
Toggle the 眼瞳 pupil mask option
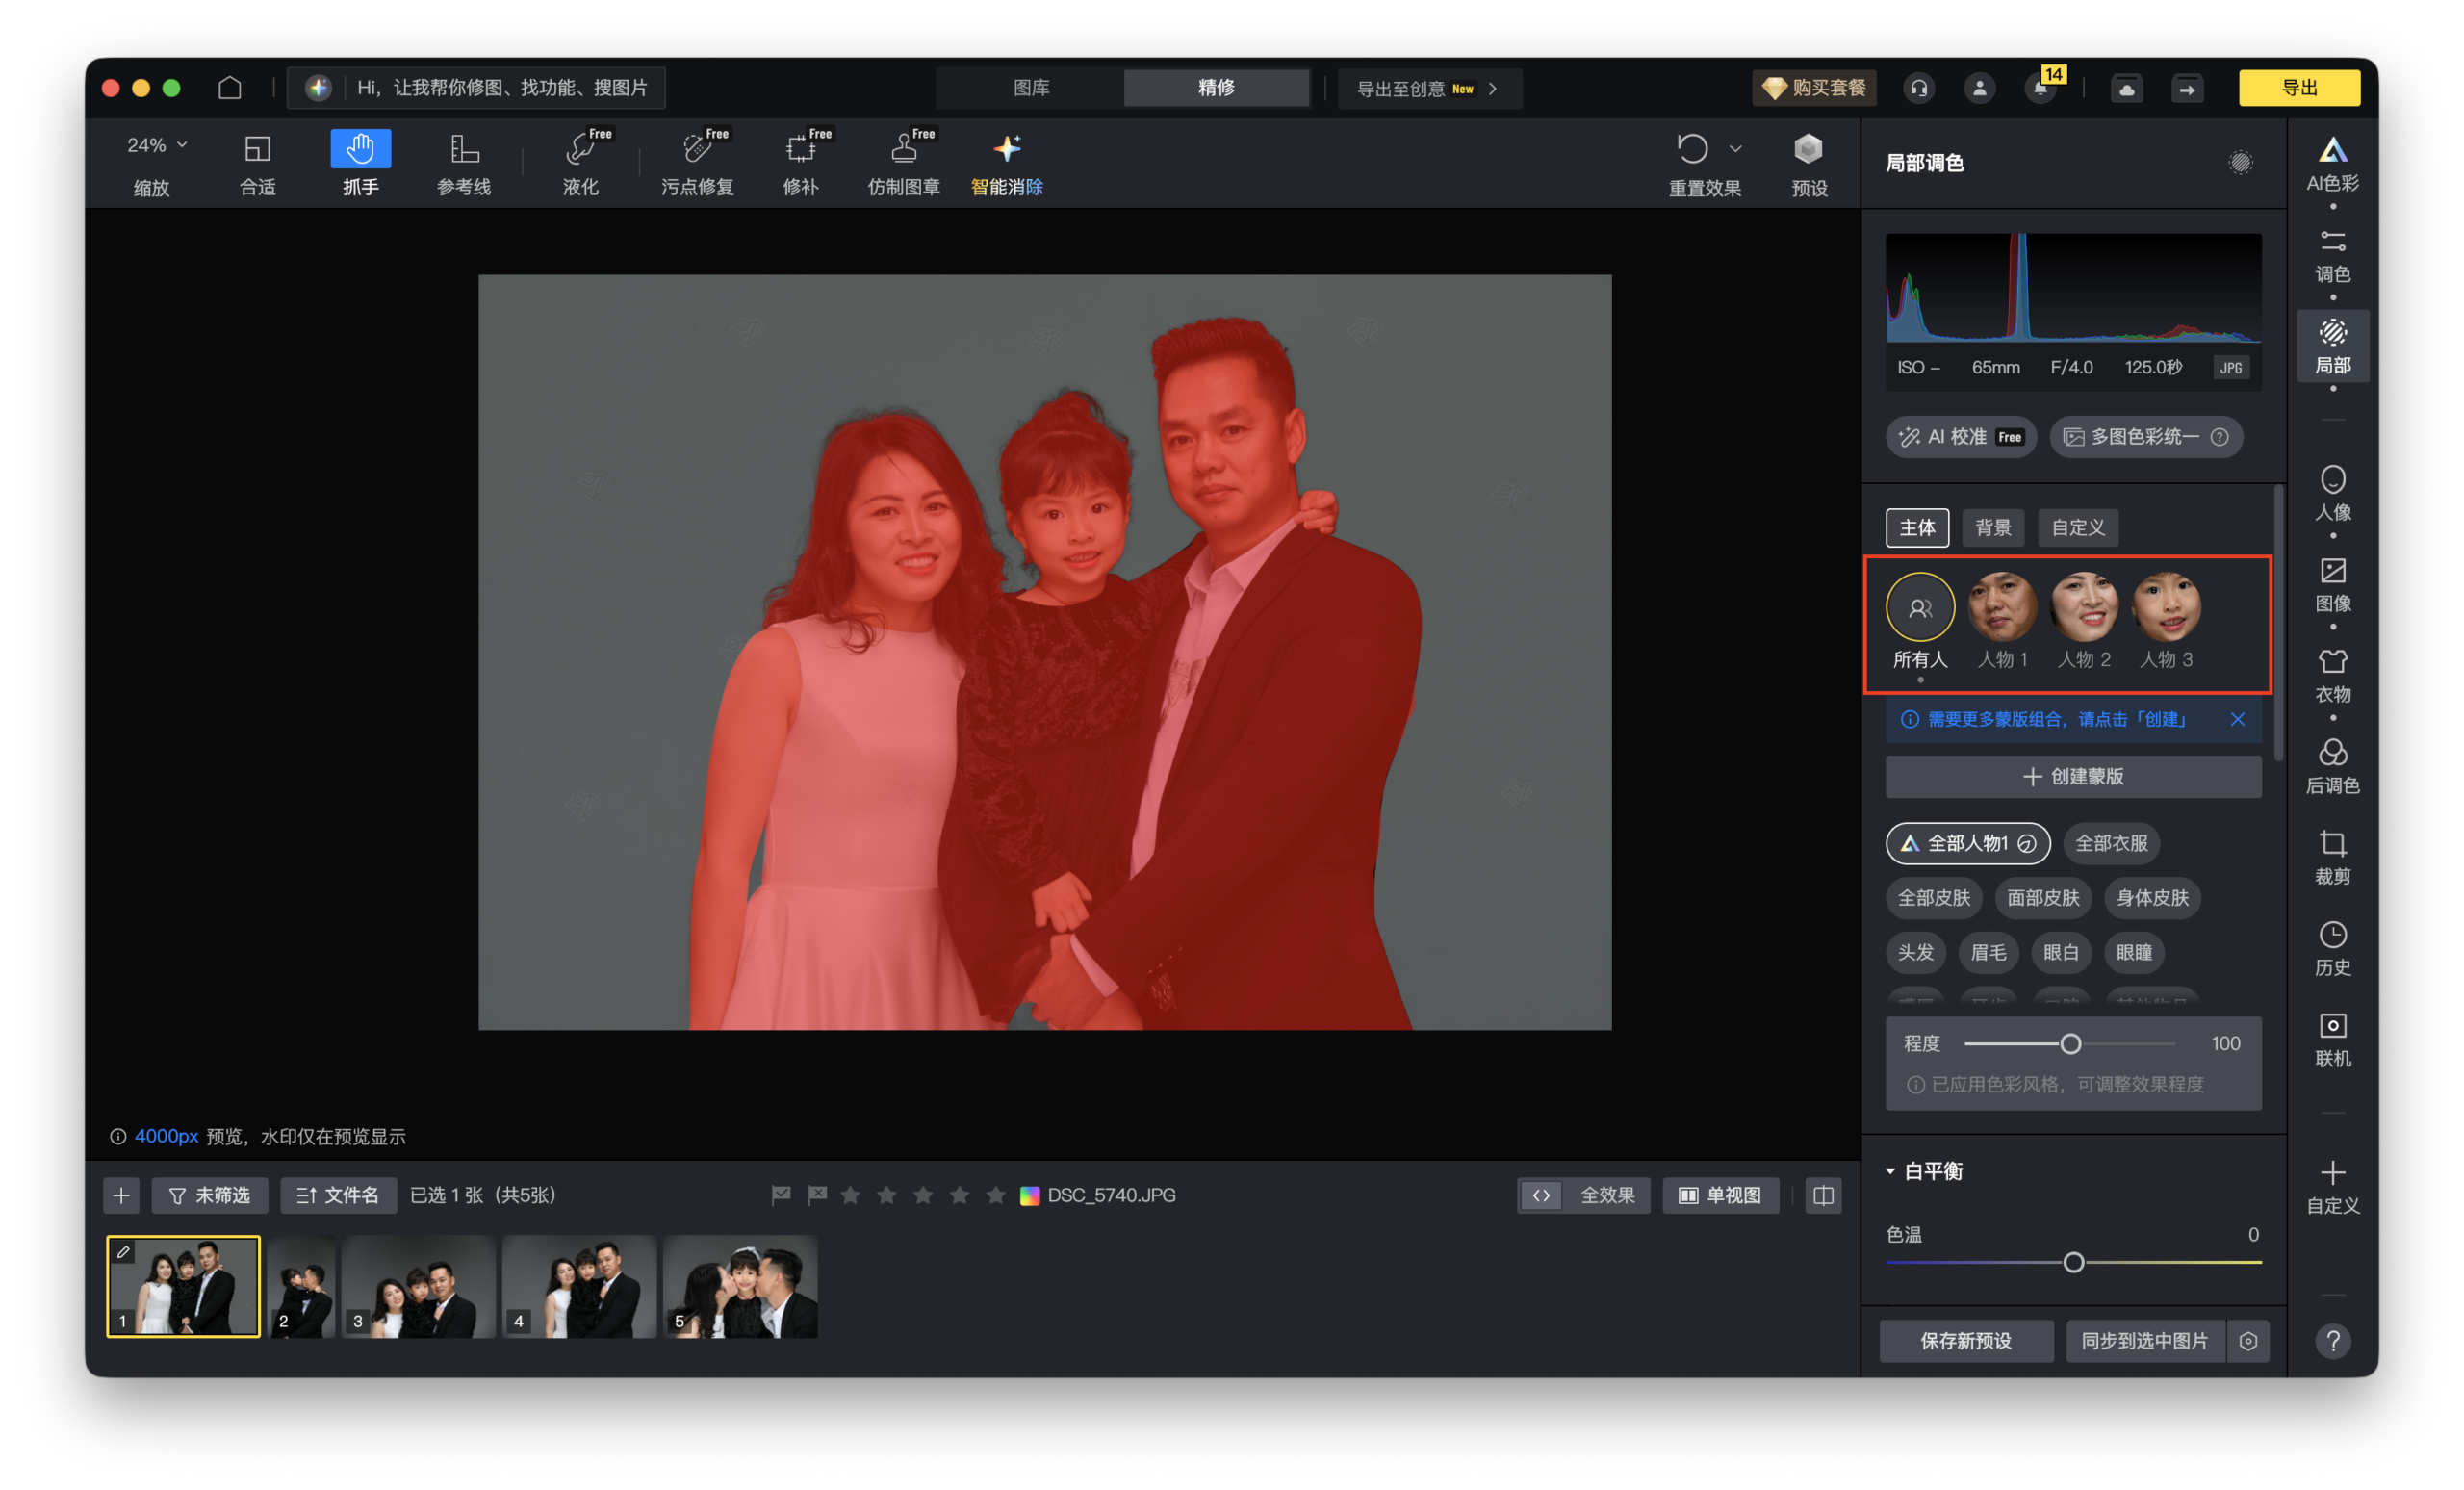tap(2134, 952)
